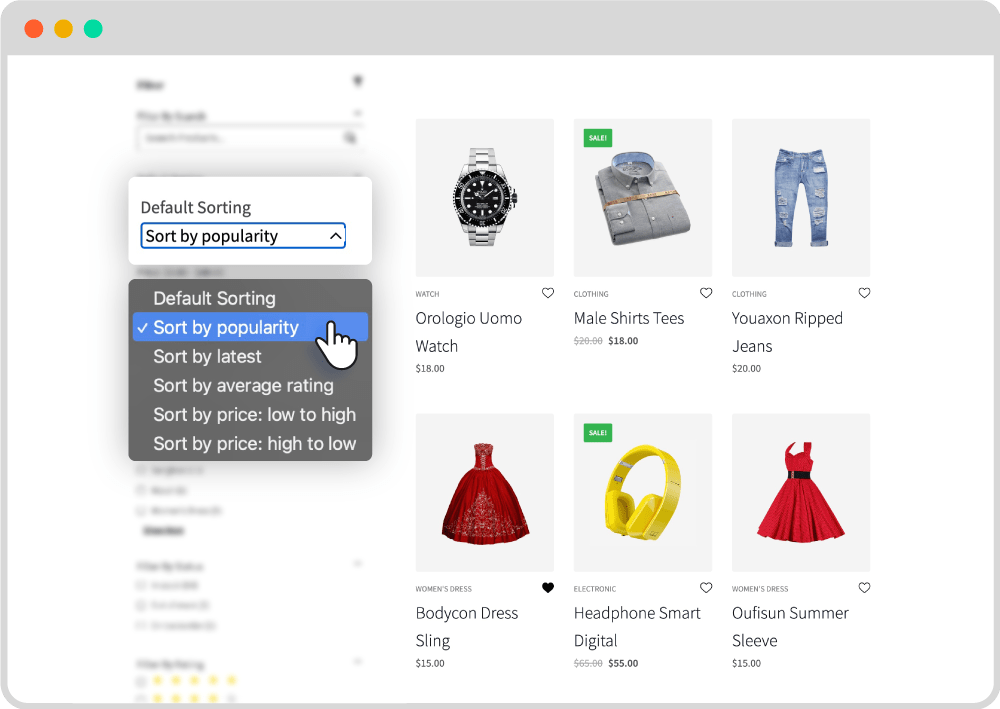Click WOMEN'S DRESS label above Bodycon Dress
Screen dimensions: 1000x709
pyautogui.click(x=444, y=588)
